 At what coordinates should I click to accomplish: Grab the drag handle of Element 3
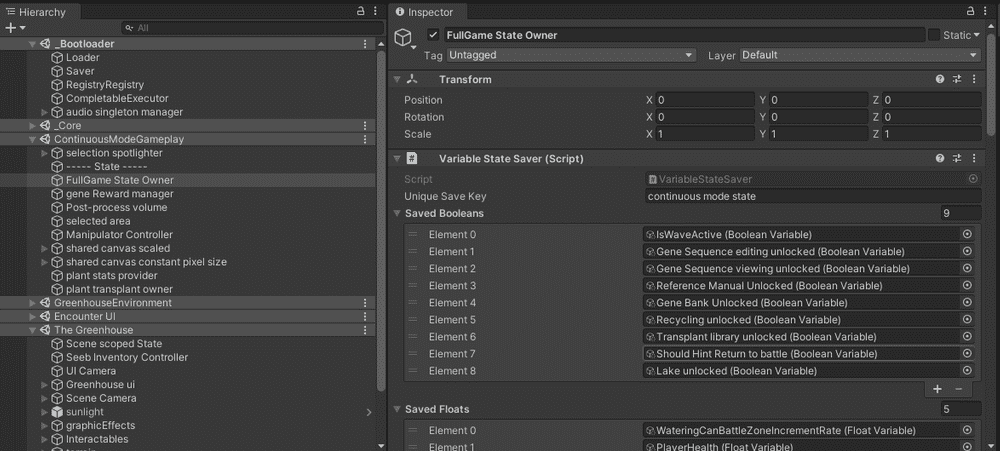click(413, 286)
